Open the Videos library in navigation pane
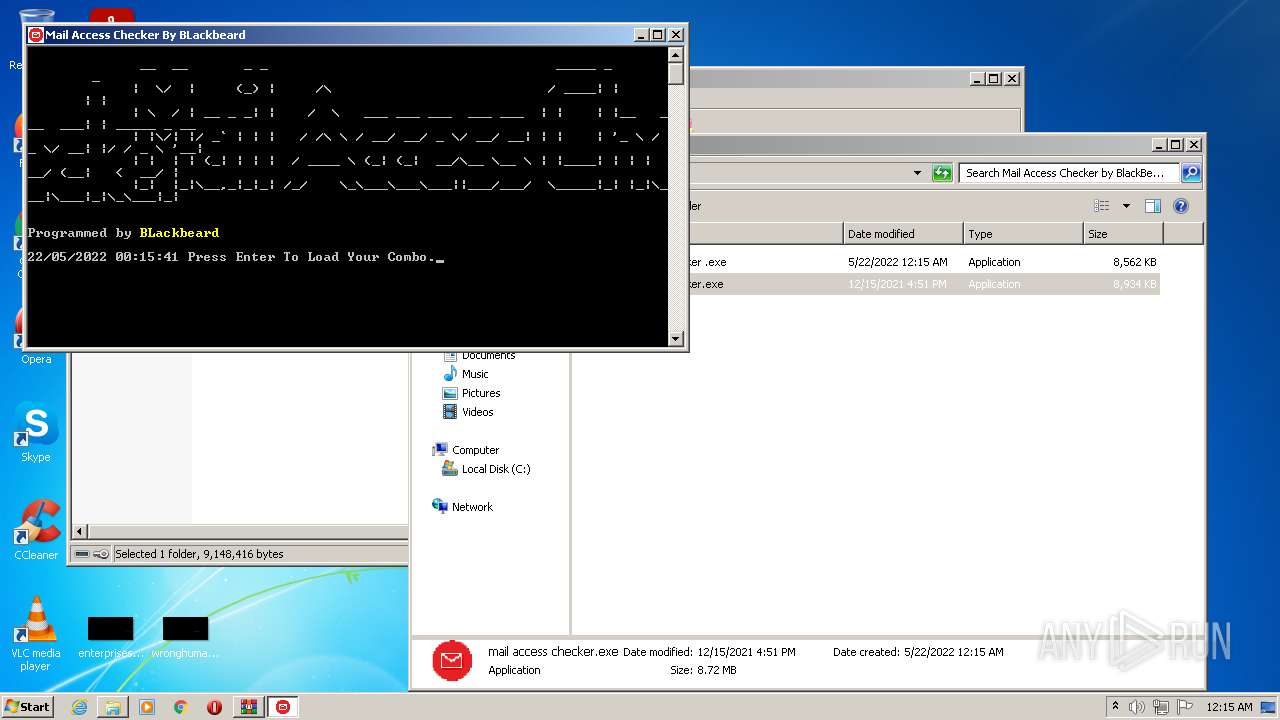The image size is (1280, 720). point(469,412)
